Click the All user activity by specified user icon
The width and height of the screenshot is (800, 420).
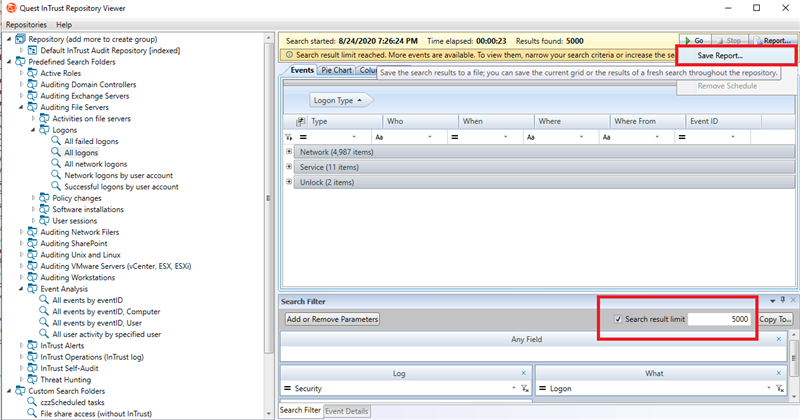[x=44, y=333]
